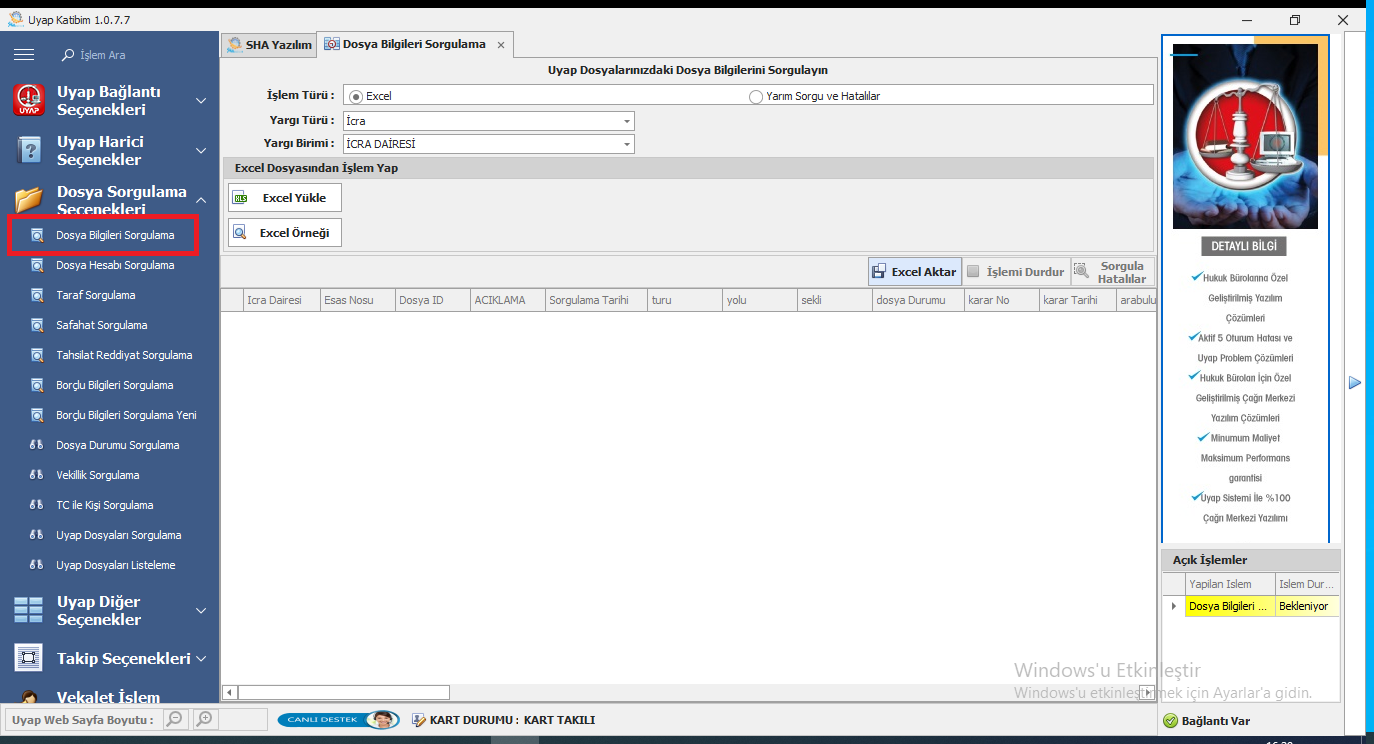The image size is (1374, 744).
Task: Select the Dosya Bilgileri Sorgulama tab
Action: click(x=414, y=44)
